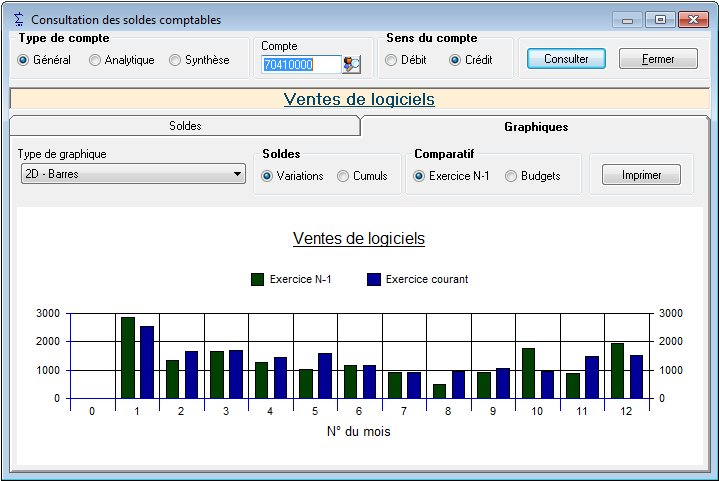The width and height of the screenshot is (719, 481).
Task: Open the Type de graphique dropdown
Action: tap(133, 174)
